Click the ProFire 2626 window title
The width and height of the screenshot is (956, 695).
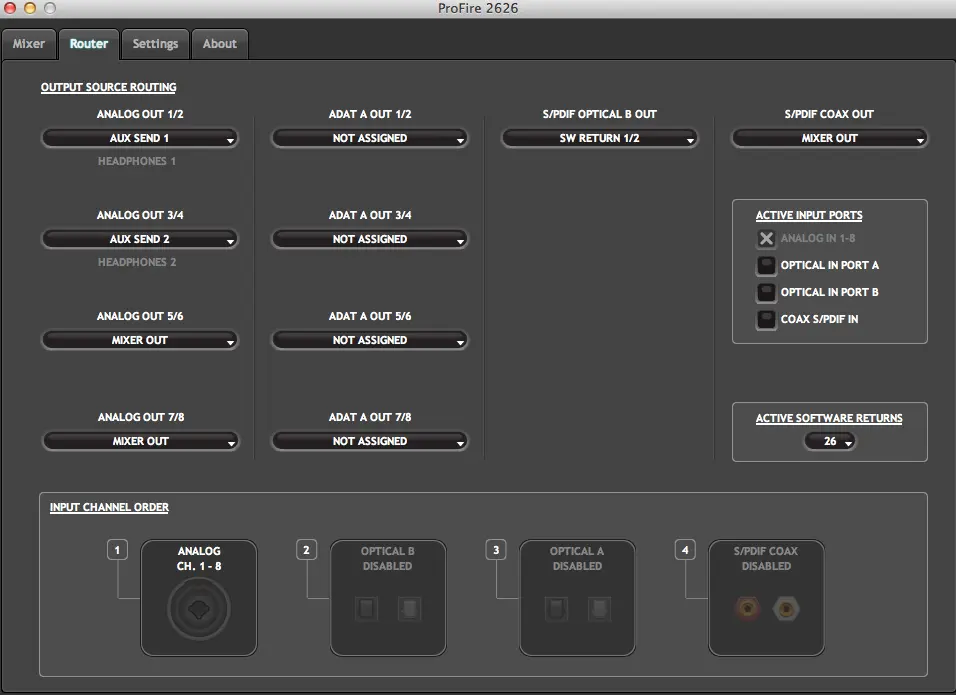tap(478, 9)
